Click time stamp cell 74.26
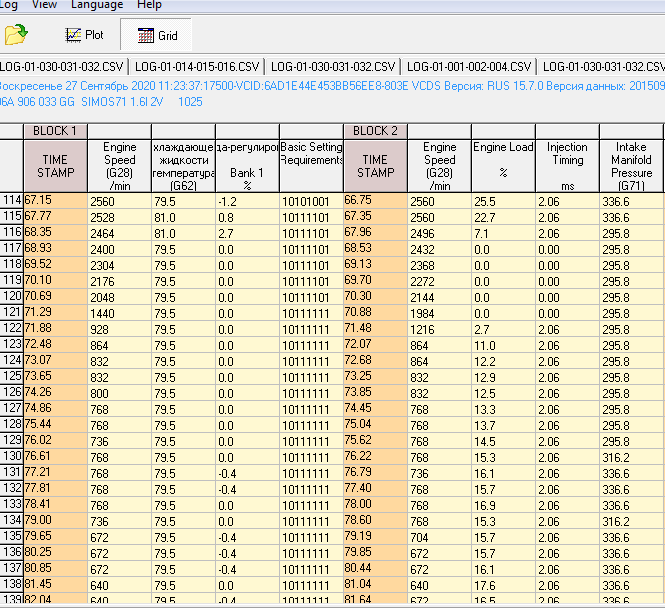The height and width of the screenshot is (608, 665). click(x=56, y=392)
